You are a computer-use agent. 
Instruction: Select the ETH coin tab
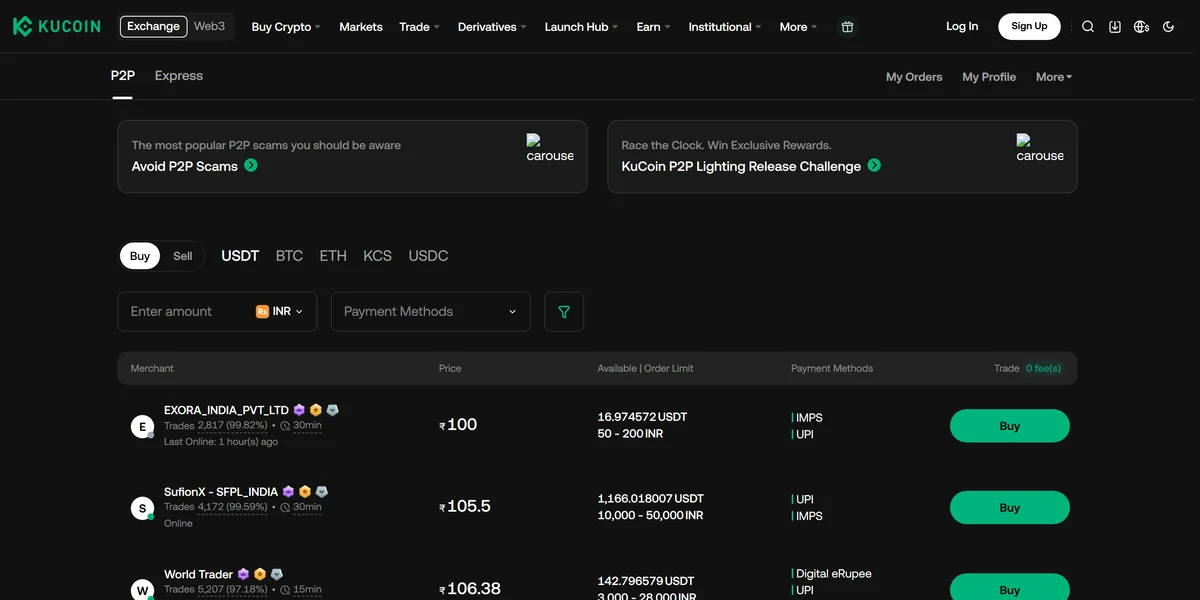333,256
